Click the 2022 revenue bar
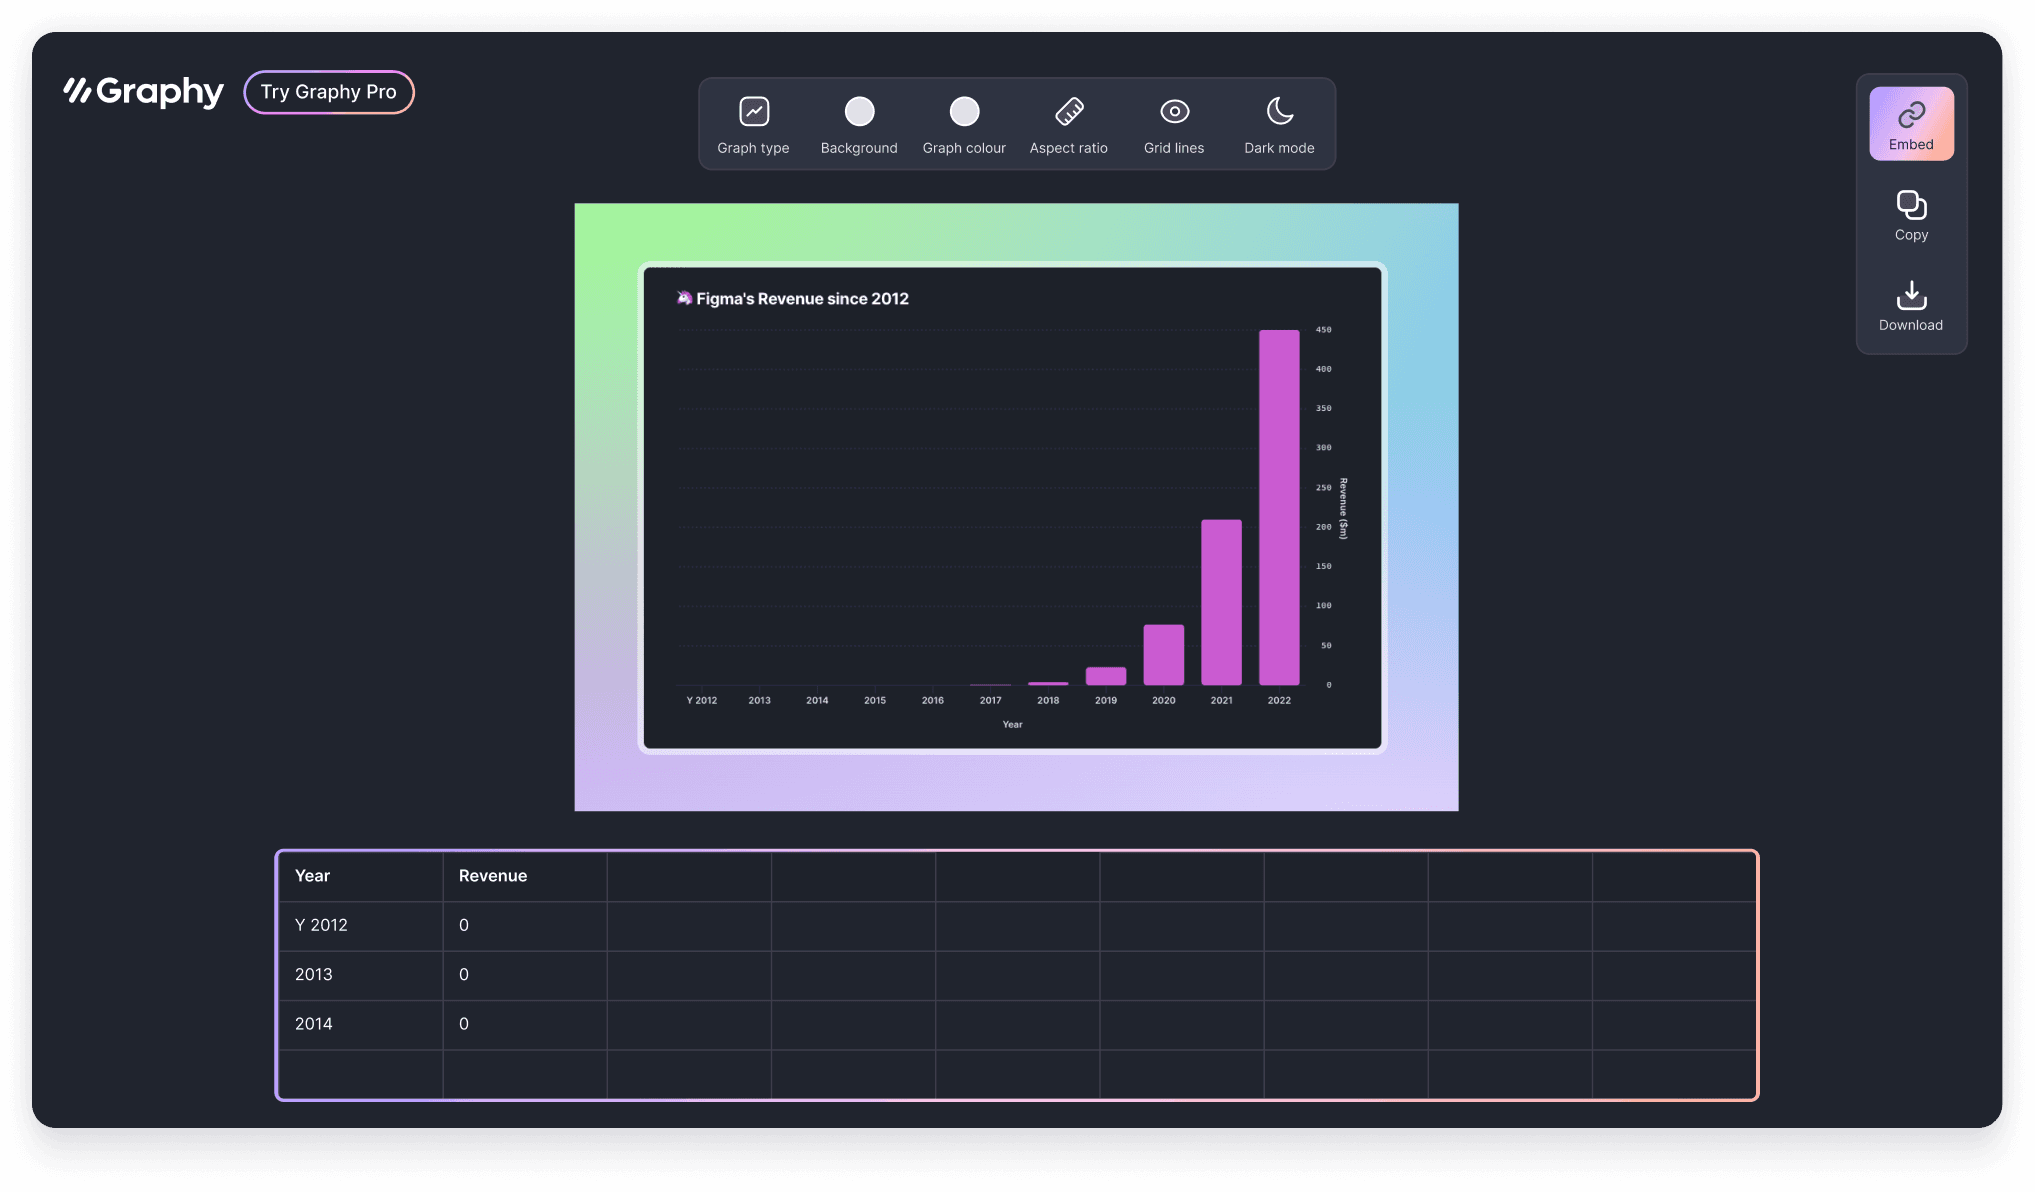2035x1192 pixels. pyautogui.click(x=1279, y=507)
